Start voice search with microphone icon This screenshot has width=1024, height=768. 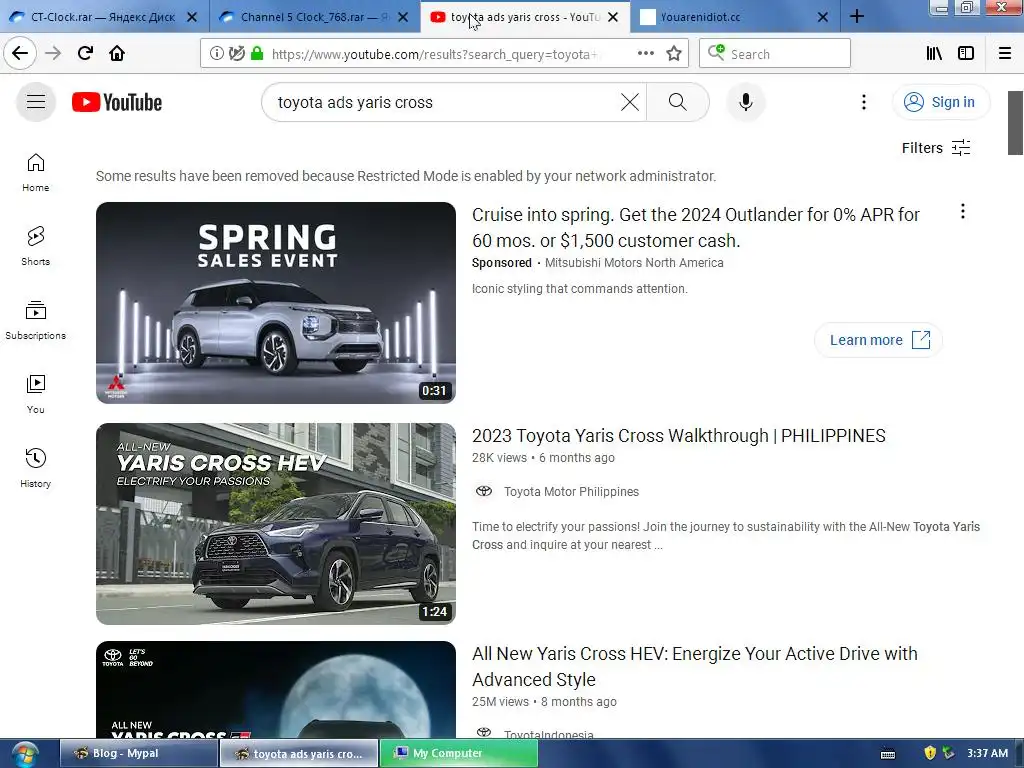pyautogui.click(x=746, y=102)
